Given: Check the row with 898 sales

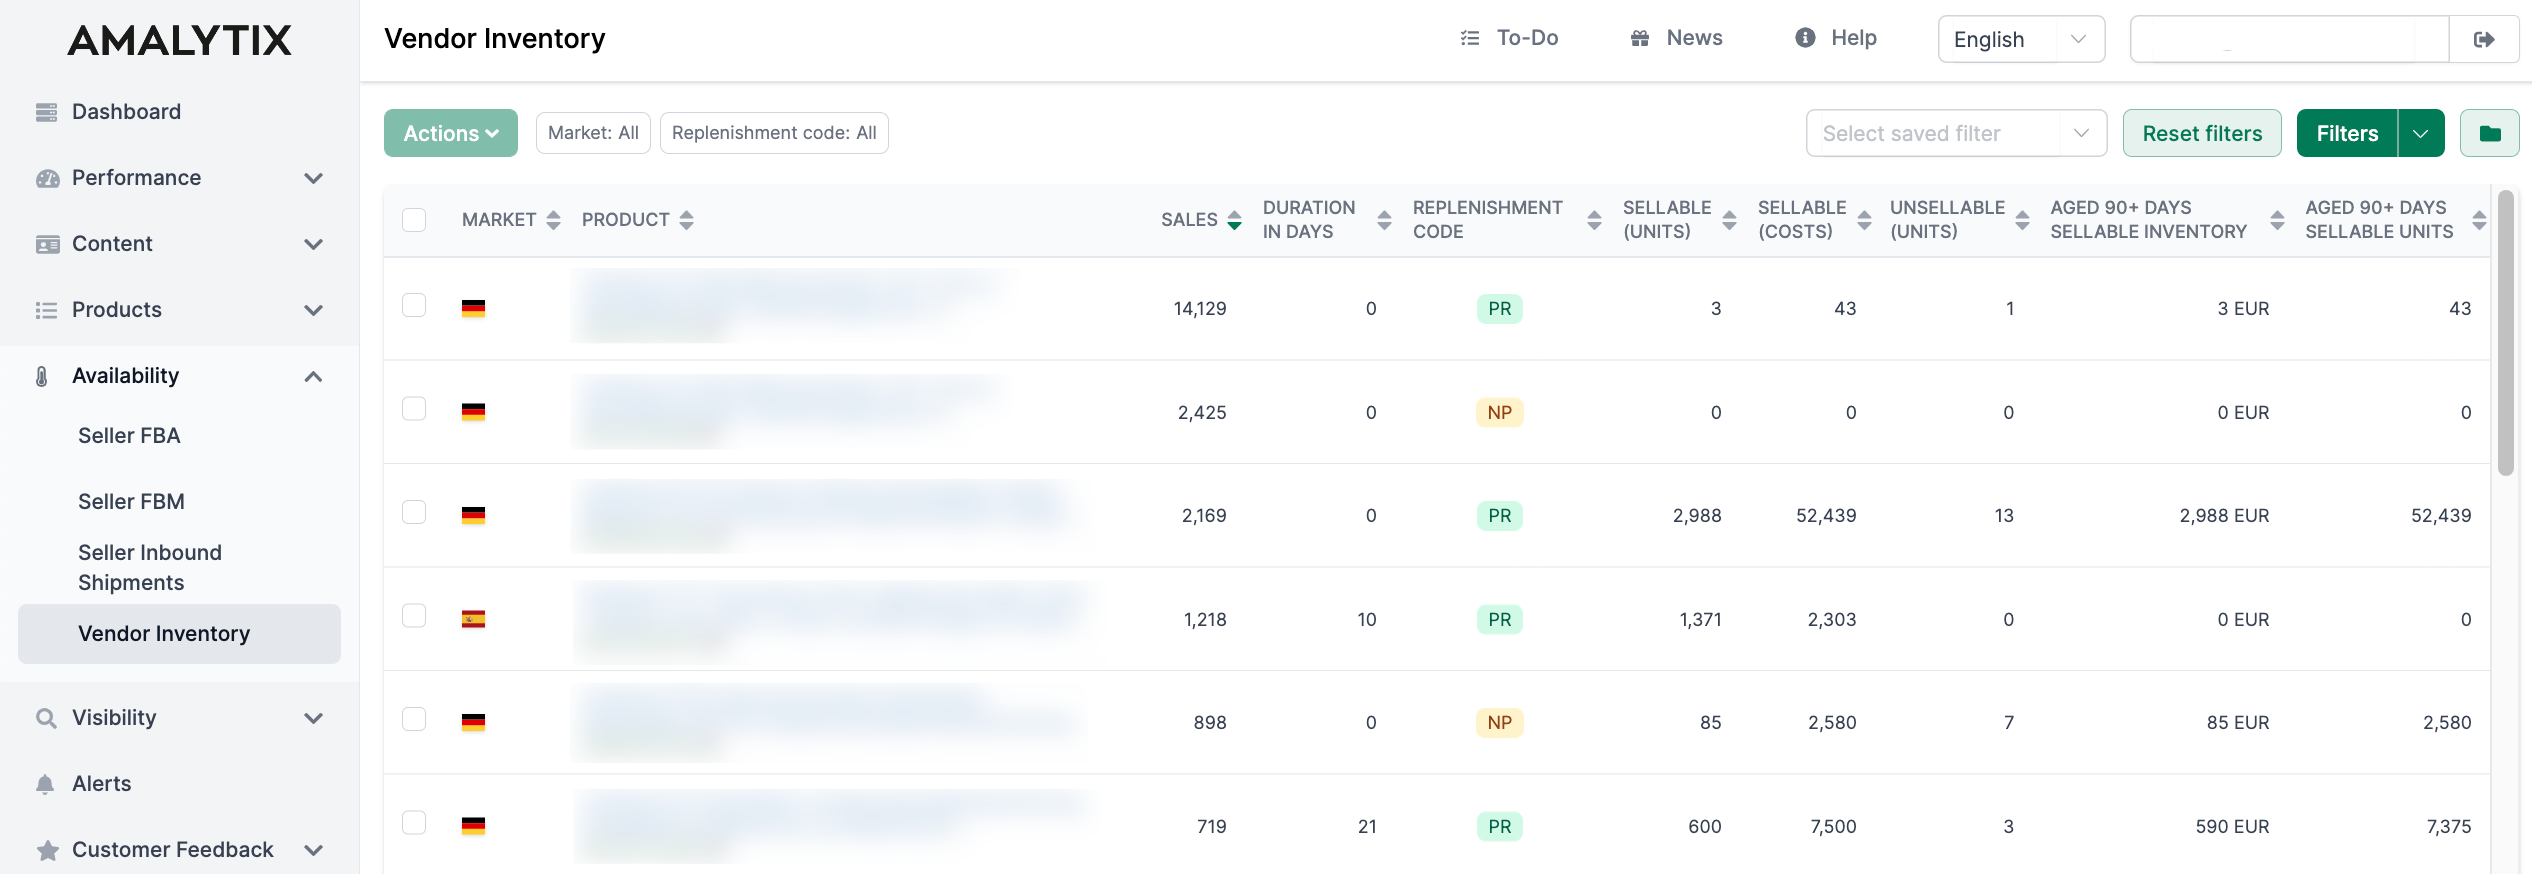Looking at the screenshot, I should coord(414,719).
